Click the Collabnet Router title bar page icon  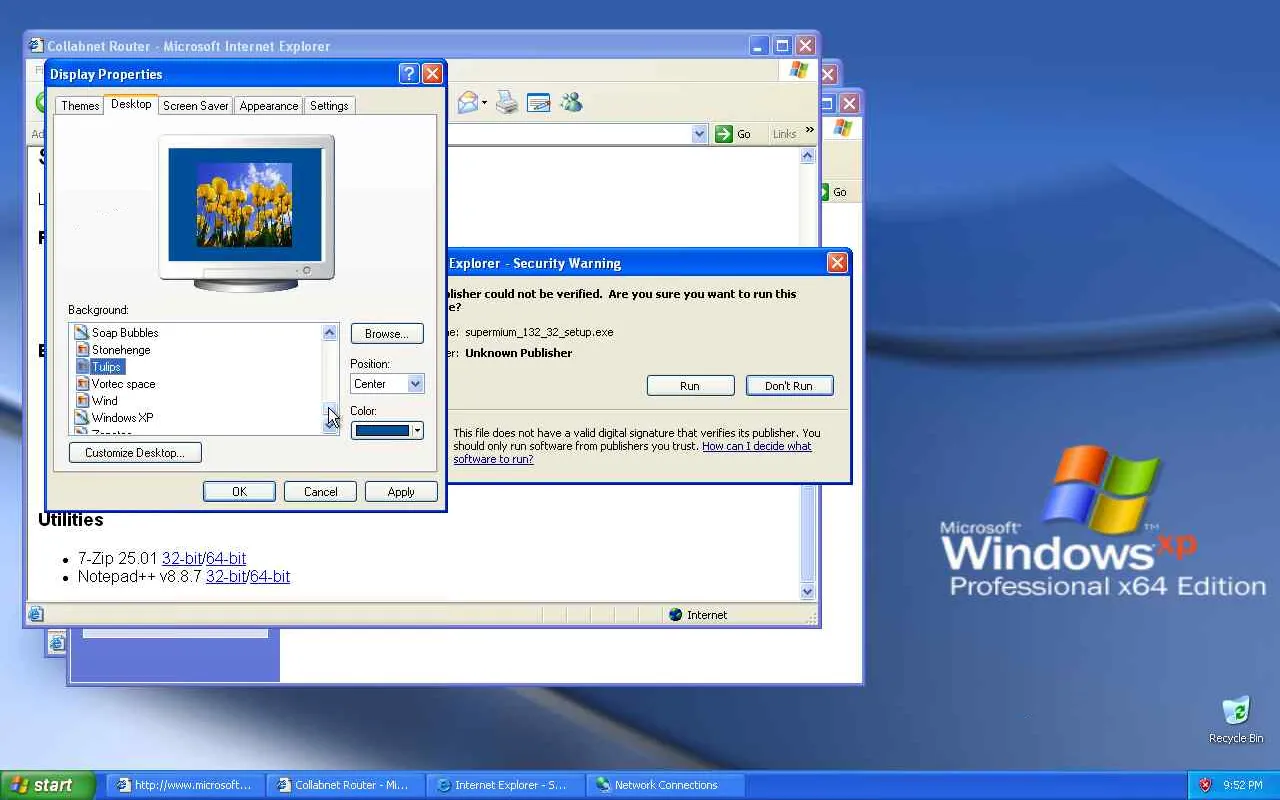[36, 45]
